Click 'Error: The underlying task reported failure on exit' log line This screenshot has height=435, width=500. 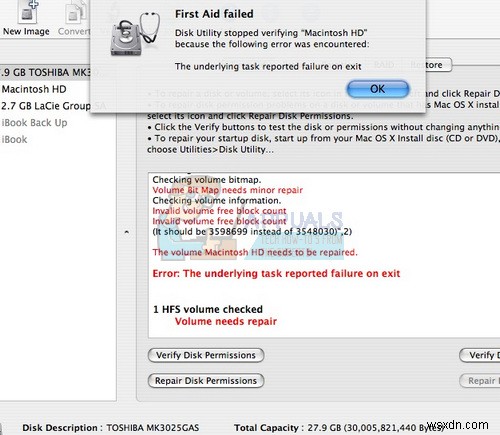(x=276, y=274)
